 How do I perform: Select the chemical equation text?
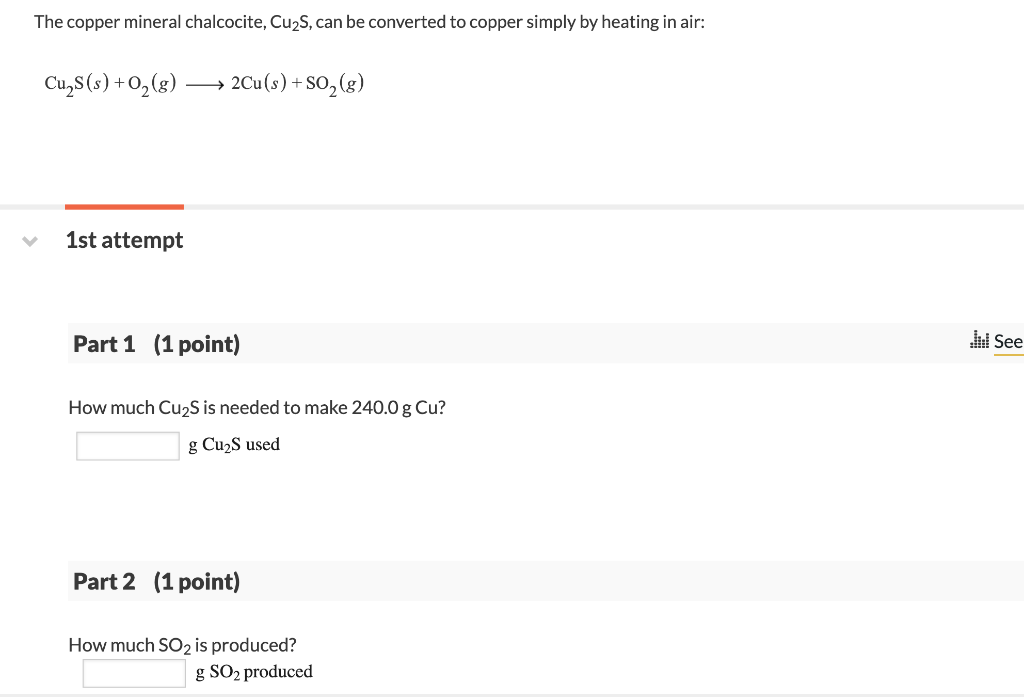coord(203,83)
